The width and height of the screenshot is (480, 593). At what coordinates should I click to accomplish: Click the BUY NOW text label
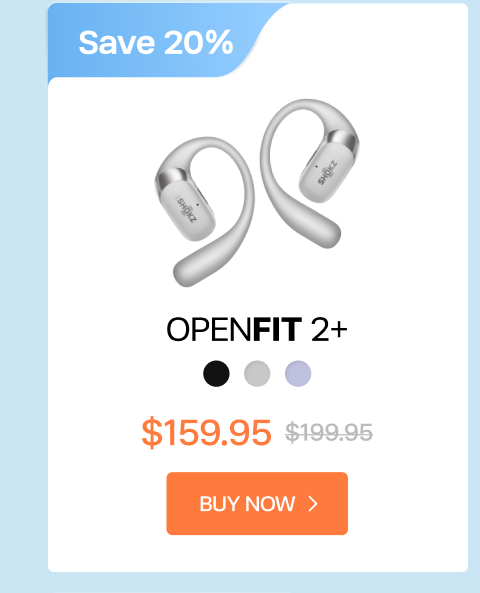(247, 504)
